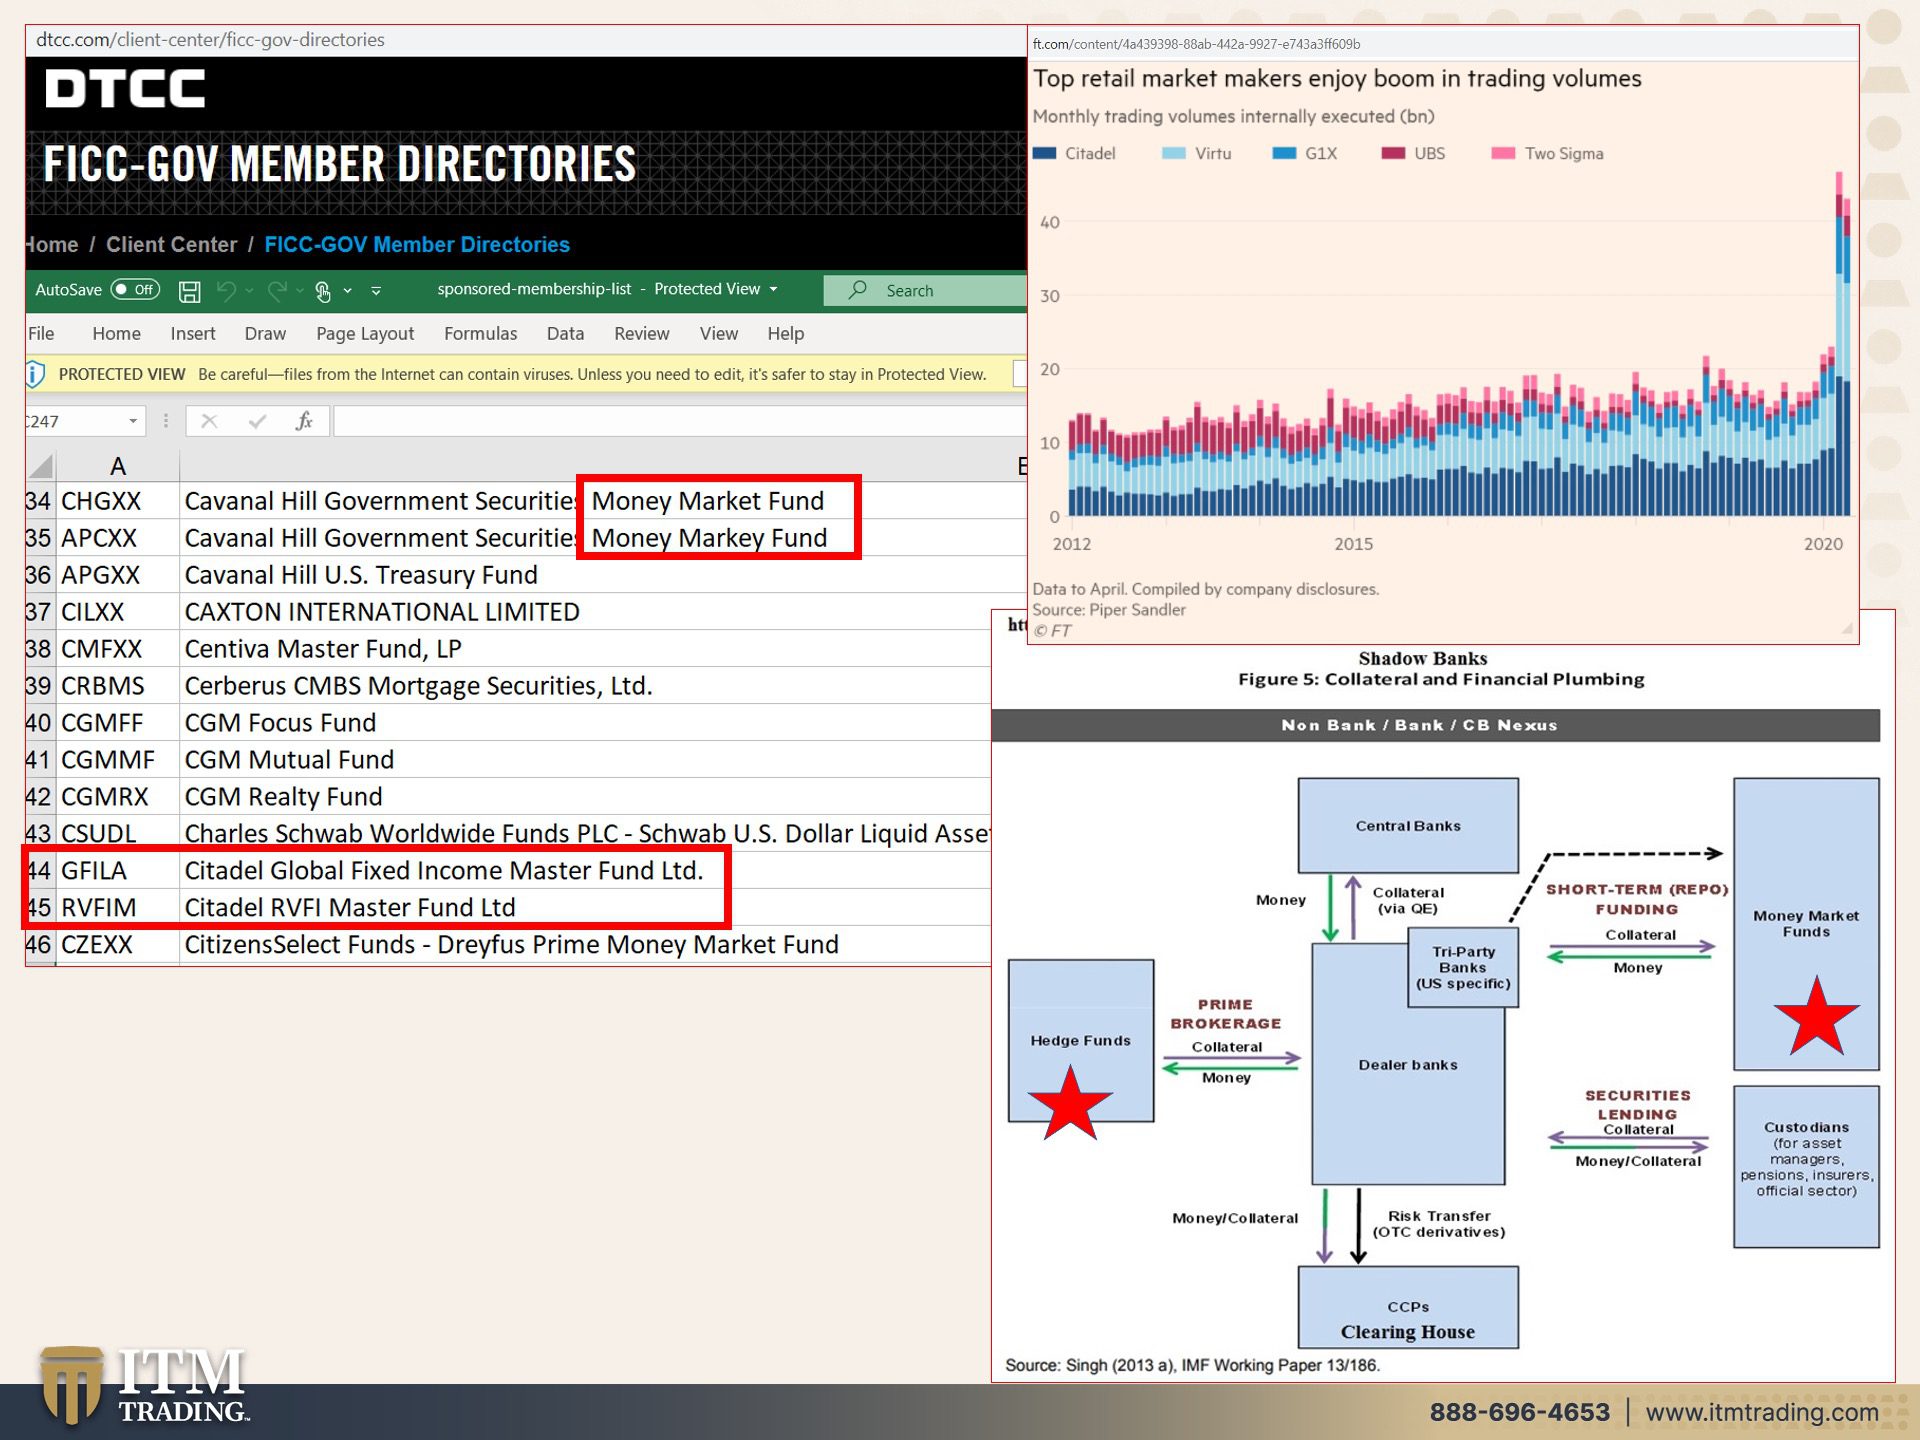Click the CCPs Clearing House box
Screen dimensions: 1920x1440
coord(1408,1308)
